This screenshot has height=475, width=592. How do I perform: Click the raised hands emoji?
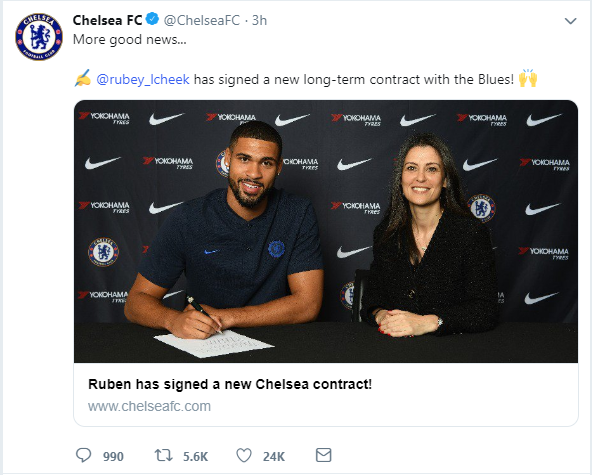(528, 78)
